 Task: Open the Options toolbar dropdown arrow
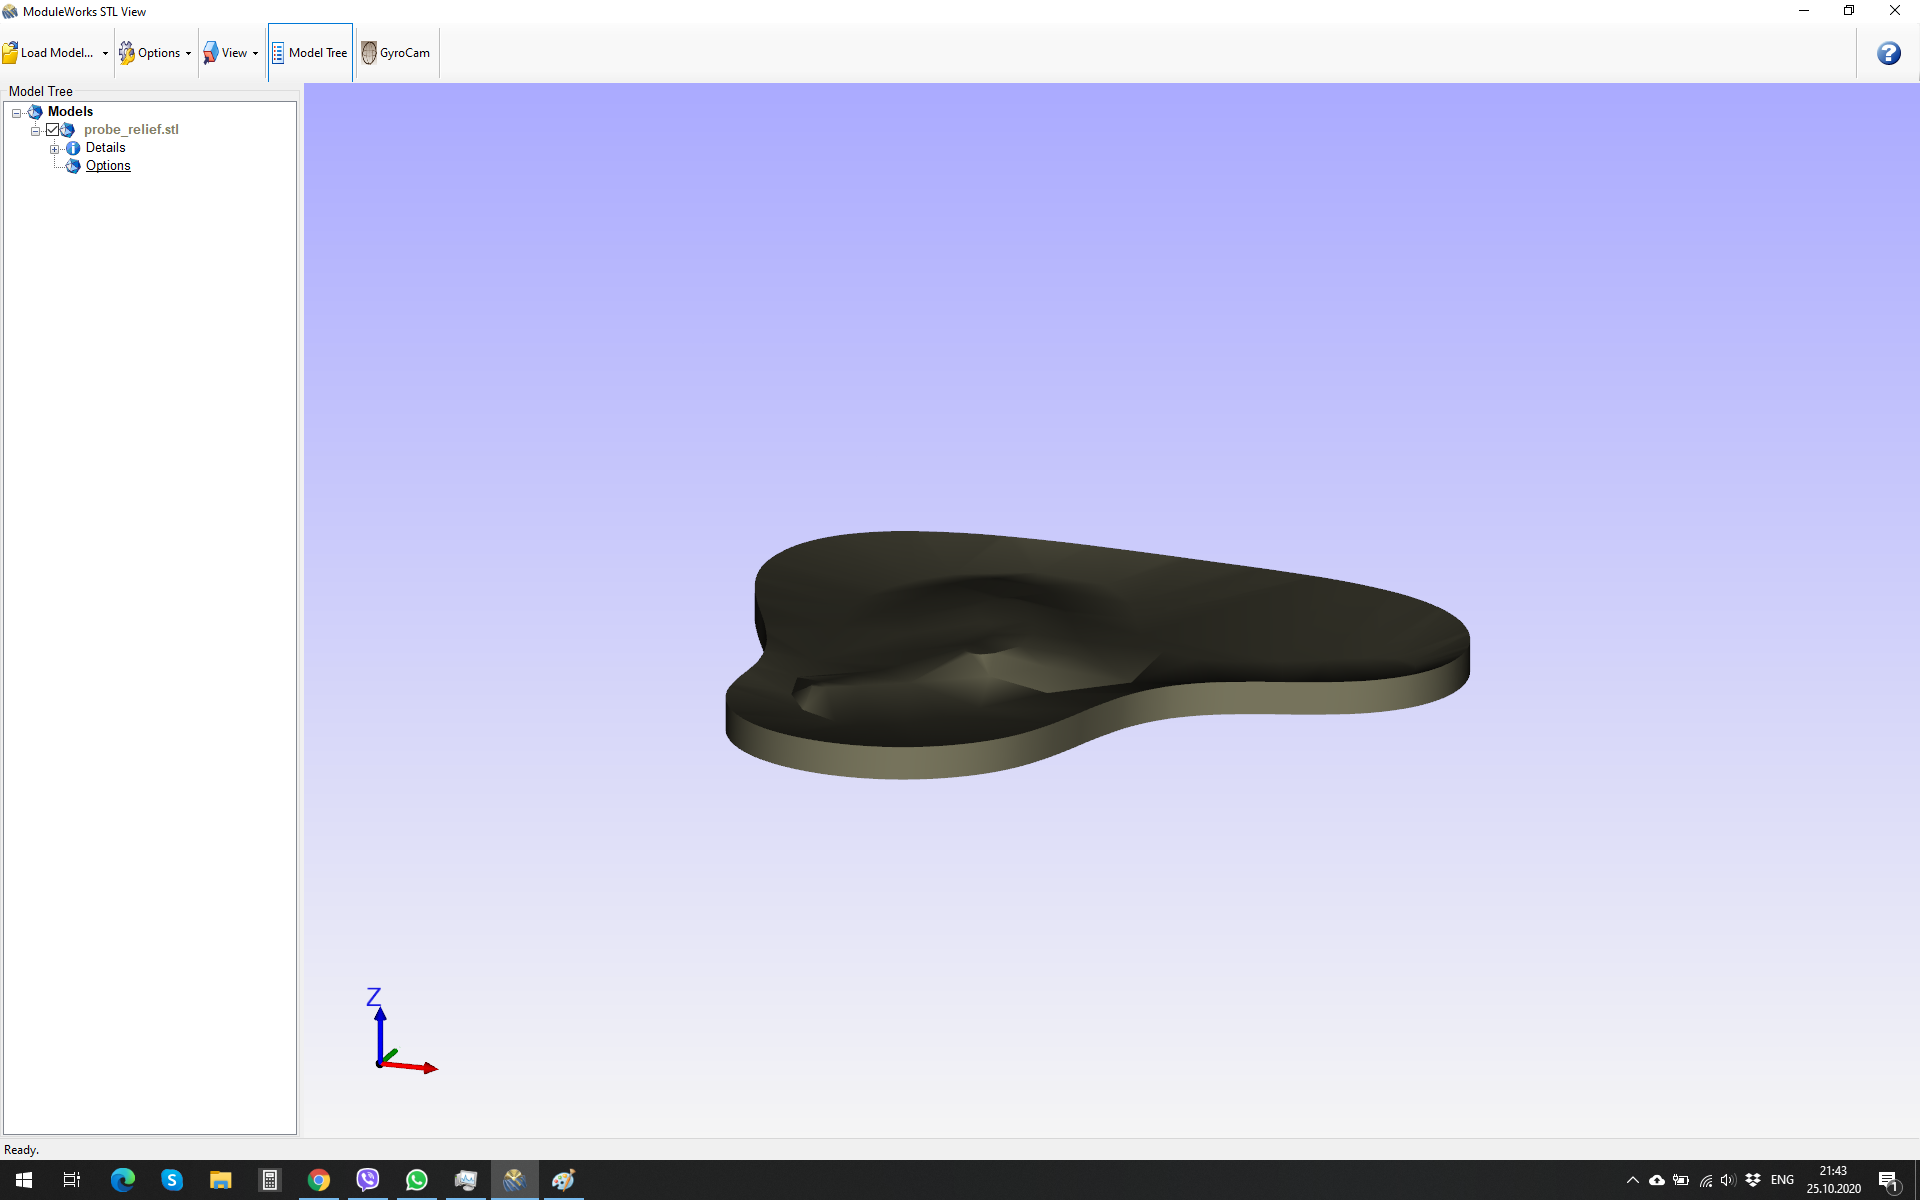tap(188, 54)
